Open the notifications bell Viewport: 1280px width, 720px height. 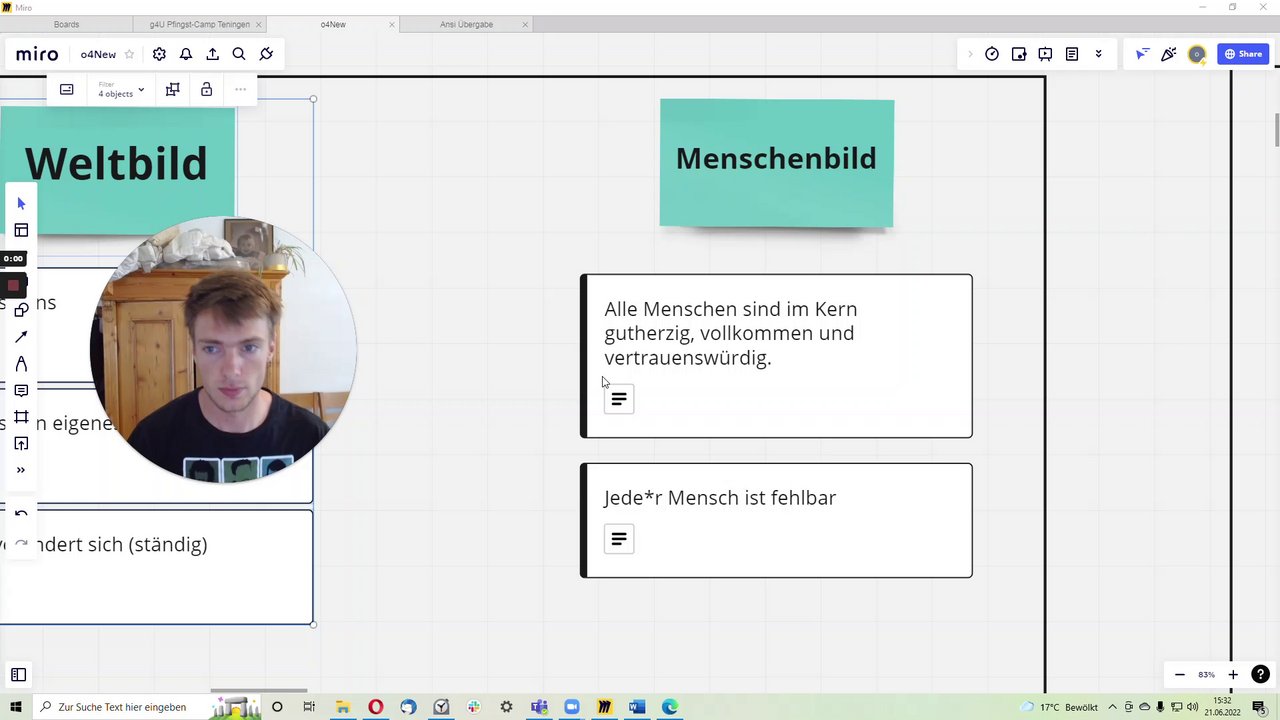point(186,54)
